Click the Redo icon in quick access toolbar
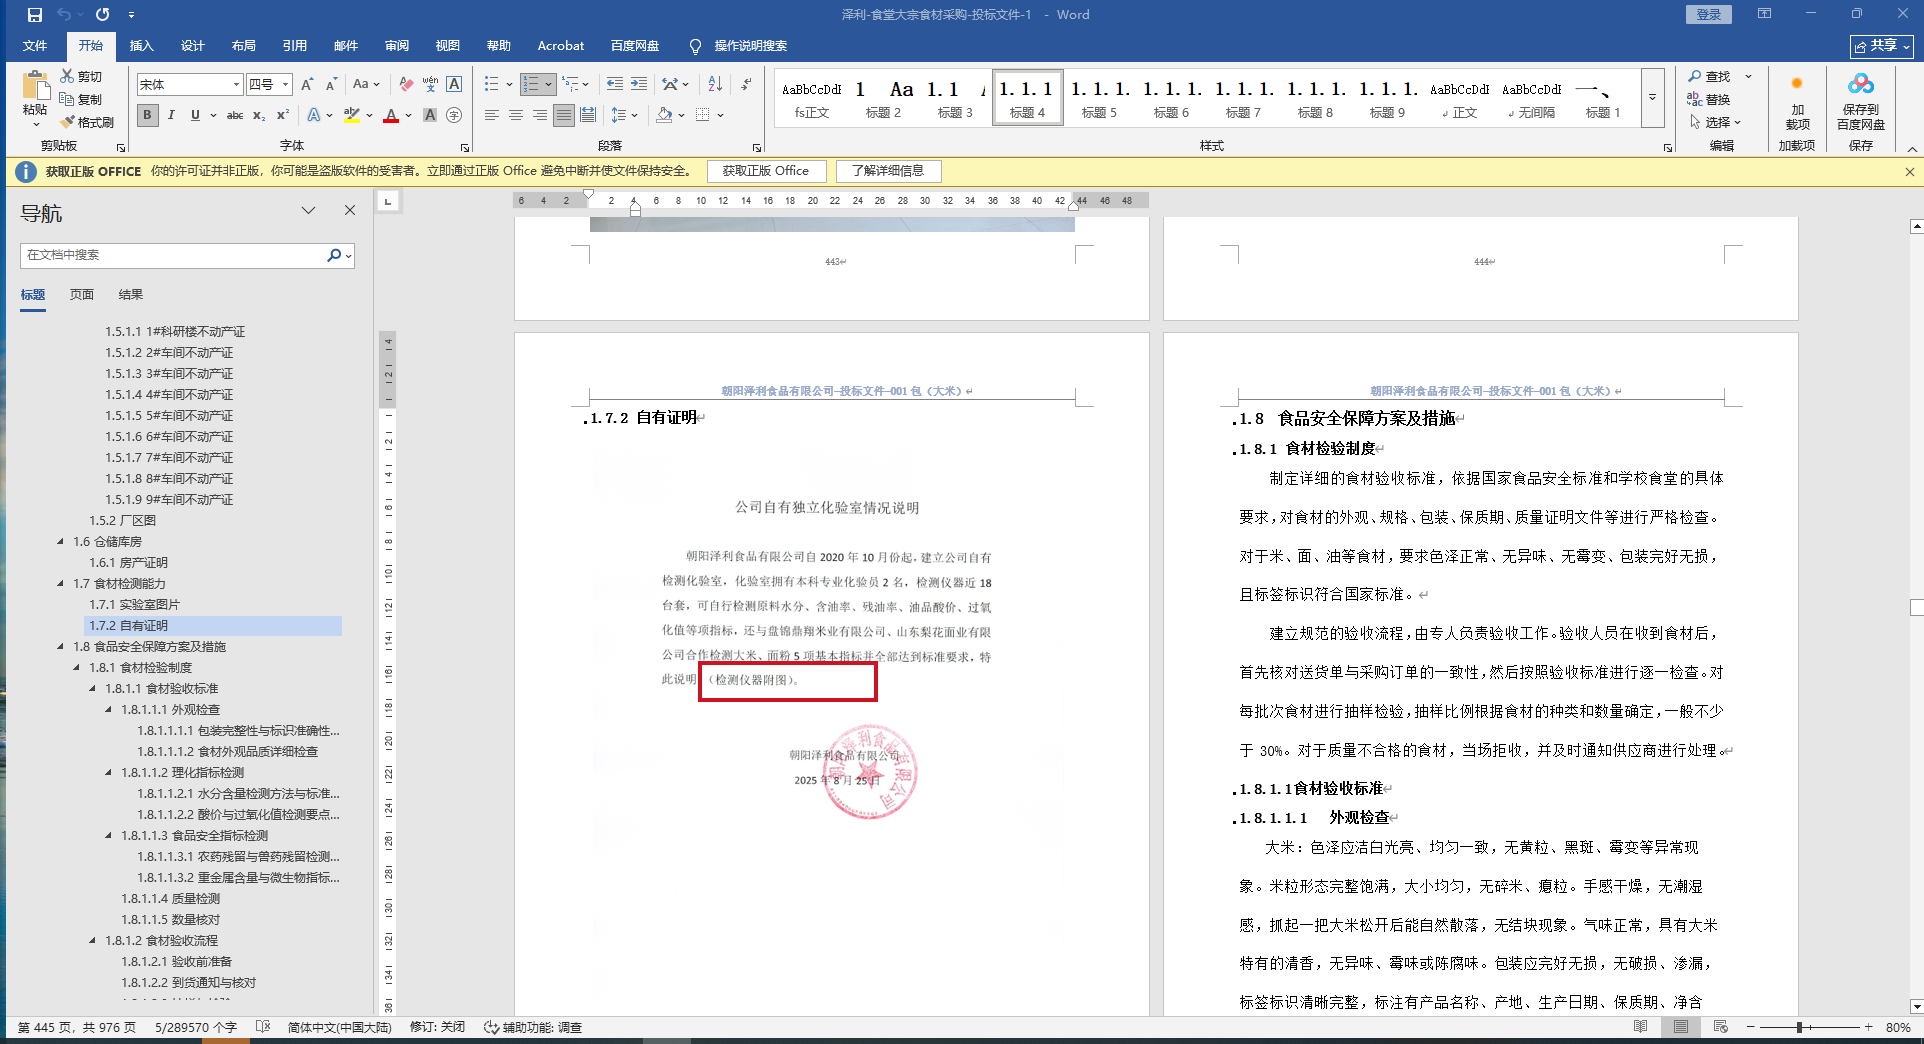This screenshot has height=1044, width=1924. tap(102, 15)
